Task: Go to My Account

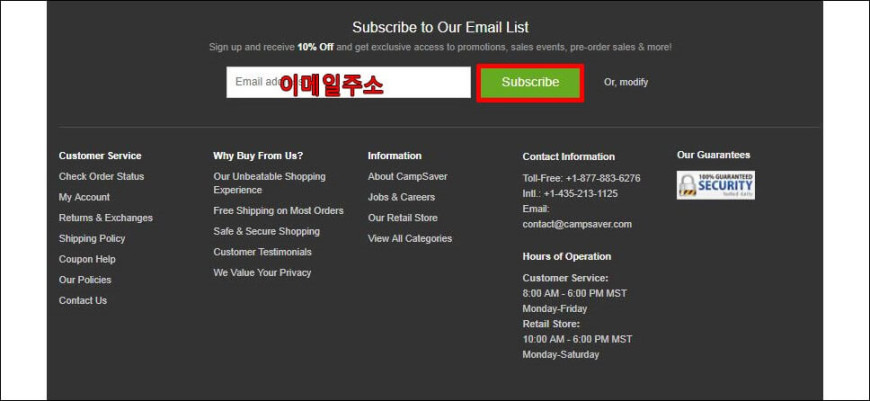Action: 84,197
